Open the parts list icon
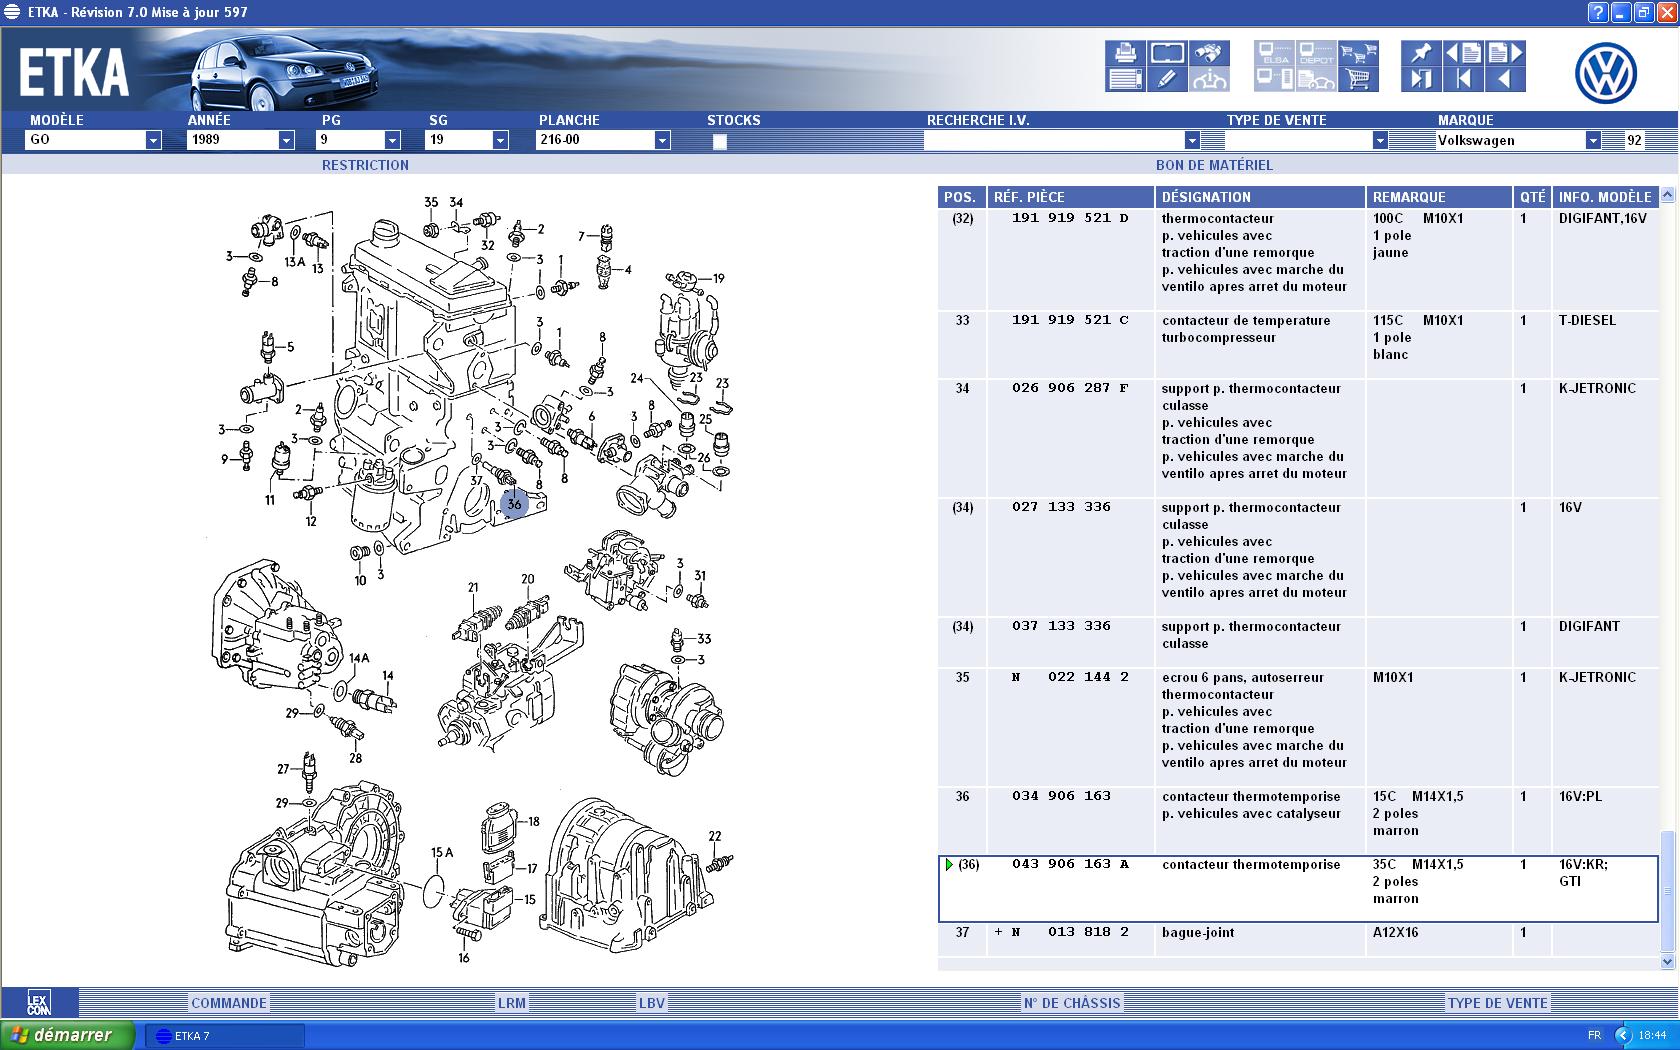 pyautogui.click(x=1125, y=79)
